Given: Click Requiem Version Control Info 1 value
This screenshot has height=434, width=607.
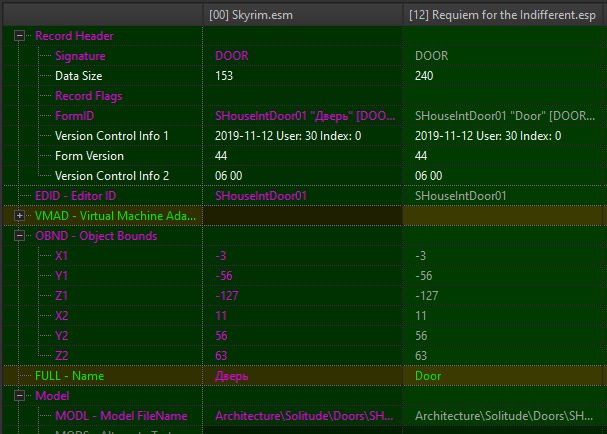Looking at the screenshot, I should [x=488, y=136].
